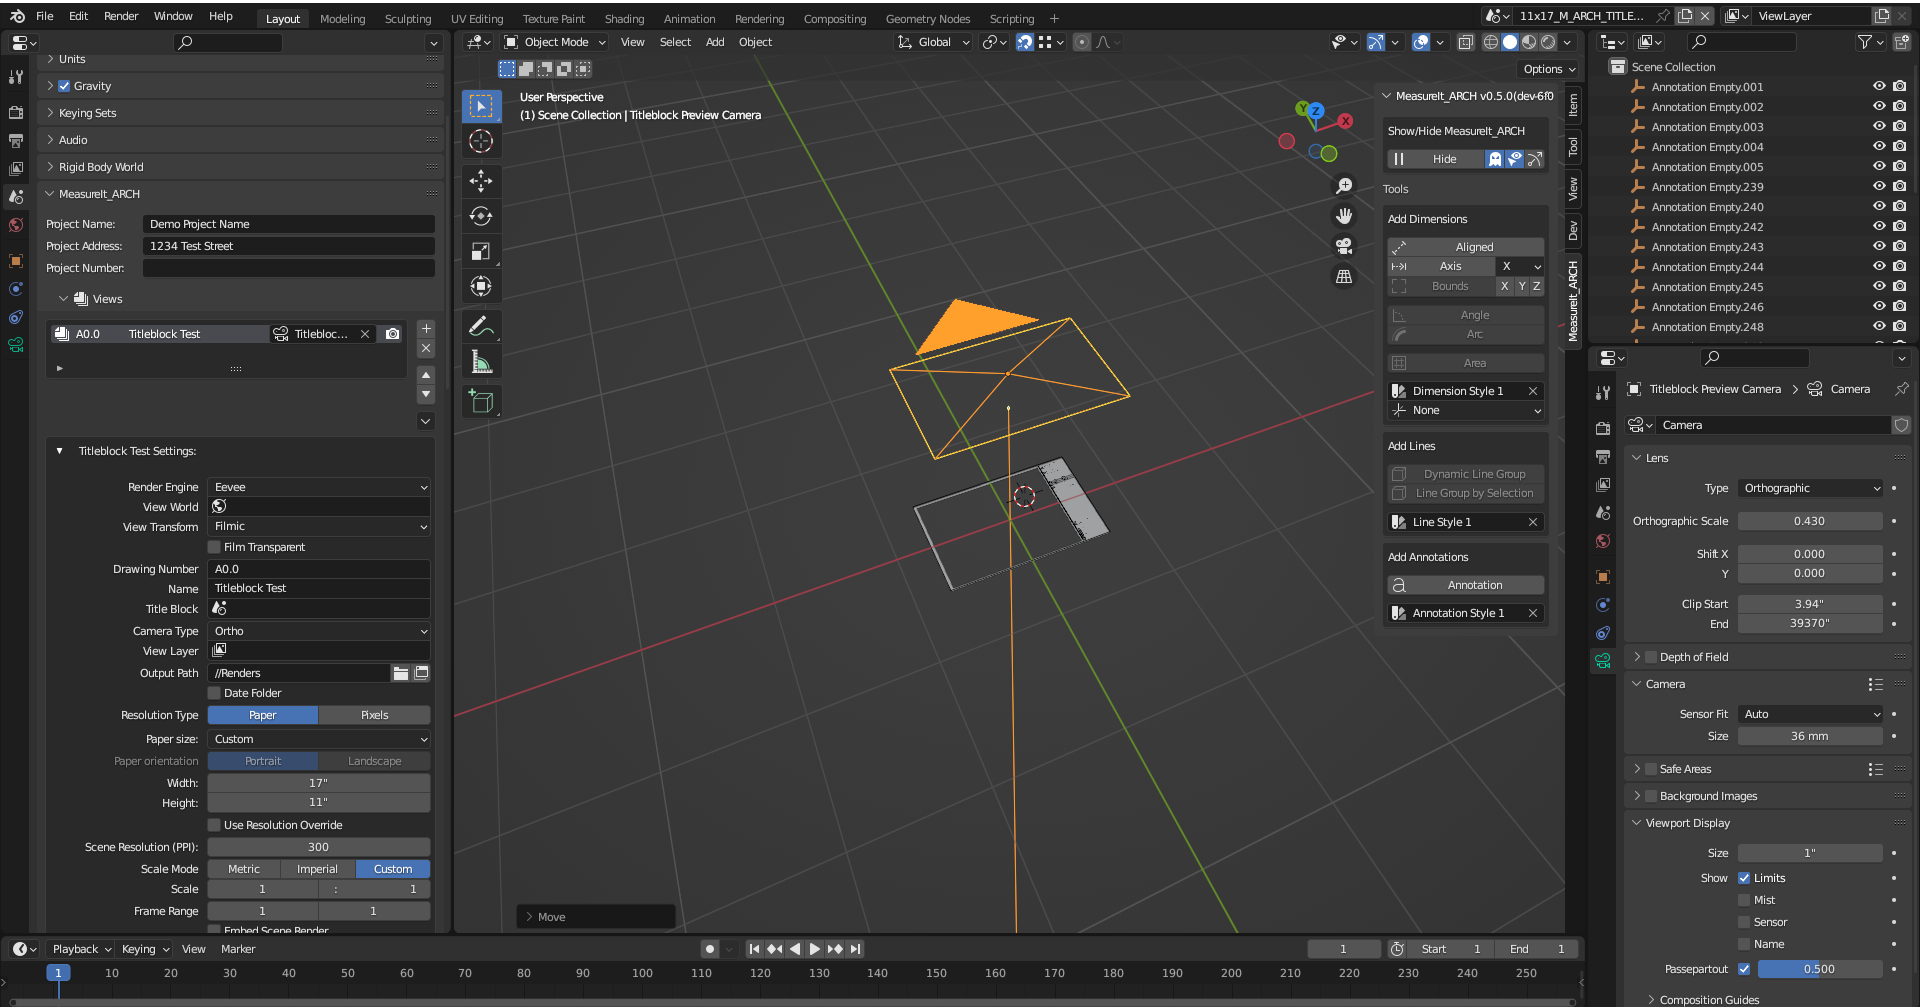Enable the Sensor checkbox
This screenshot has height=1007, width=1920.
pyautogui.click(x=1744, y=922)
